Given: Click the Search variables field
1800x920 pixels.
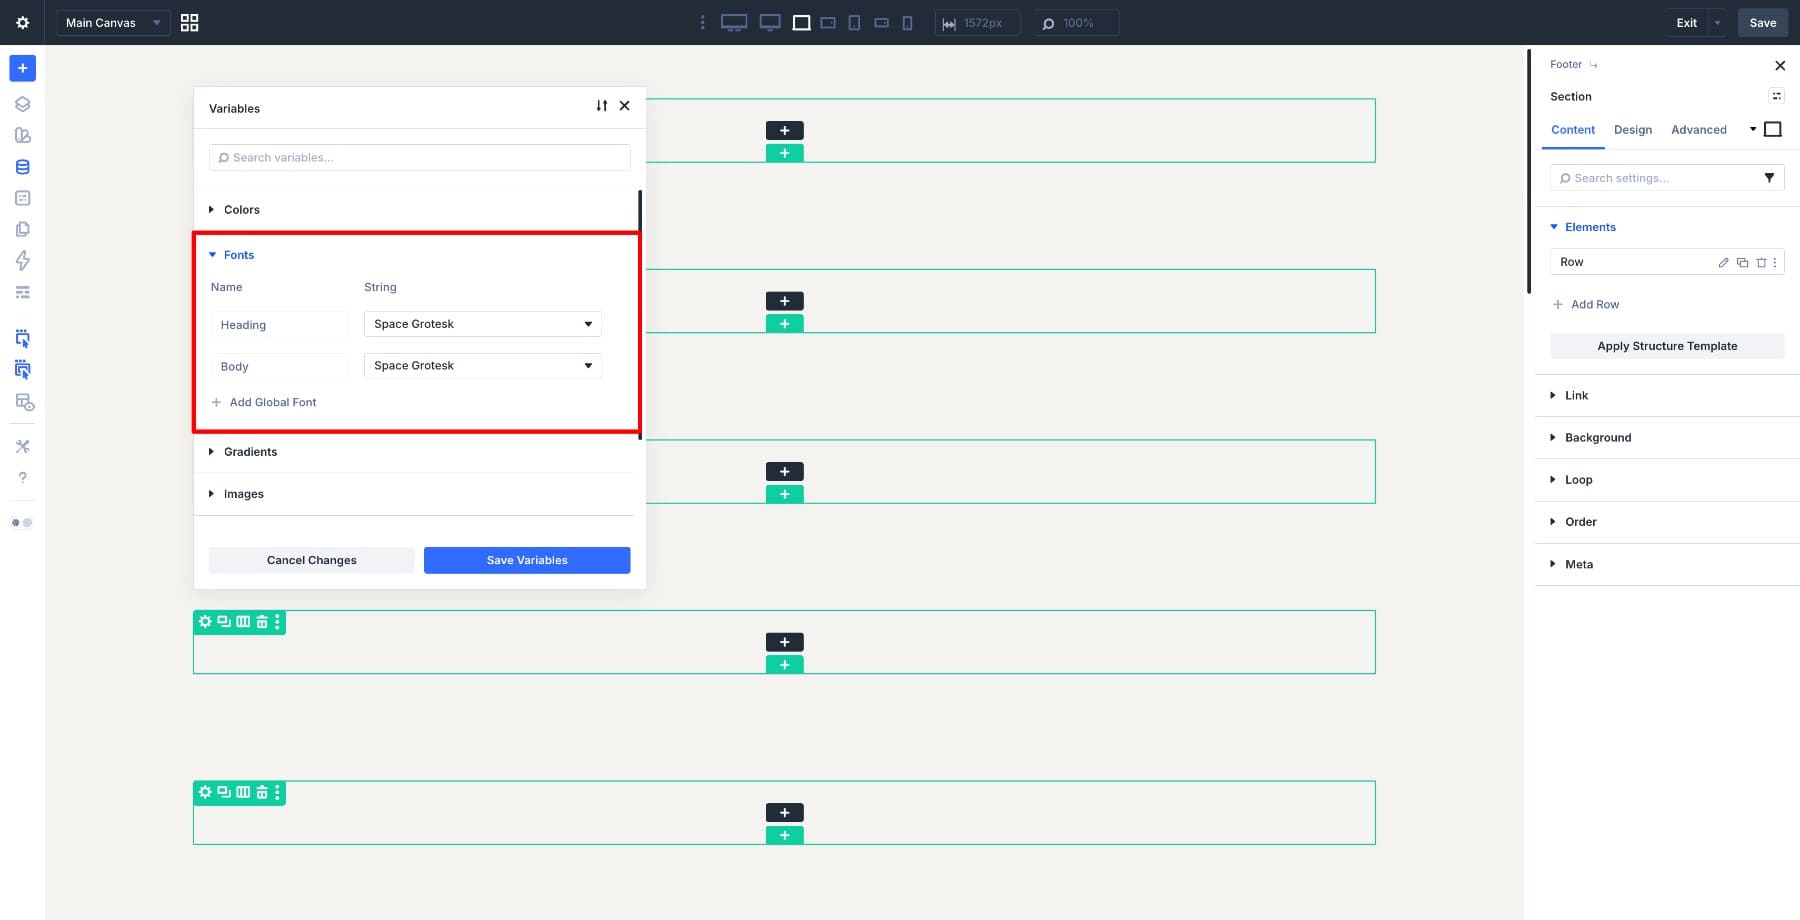Looking at the screenshot, I should click(x=420, y=157).
